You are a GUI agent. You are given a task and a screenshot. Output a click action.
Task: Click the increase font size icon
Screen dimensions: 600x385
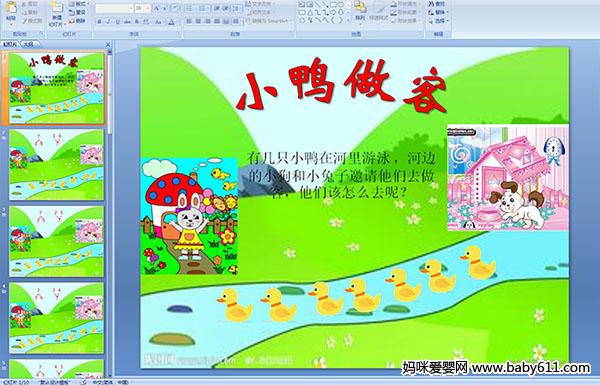click(x=157, y=8)
